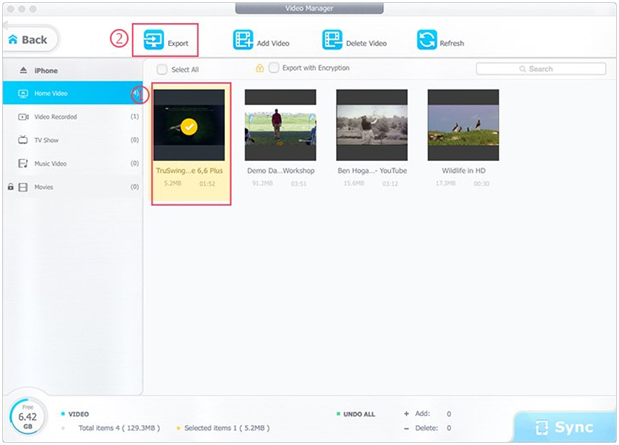Open the Home Video category
This screenshot has width=619, height=445.
point(73,93)
